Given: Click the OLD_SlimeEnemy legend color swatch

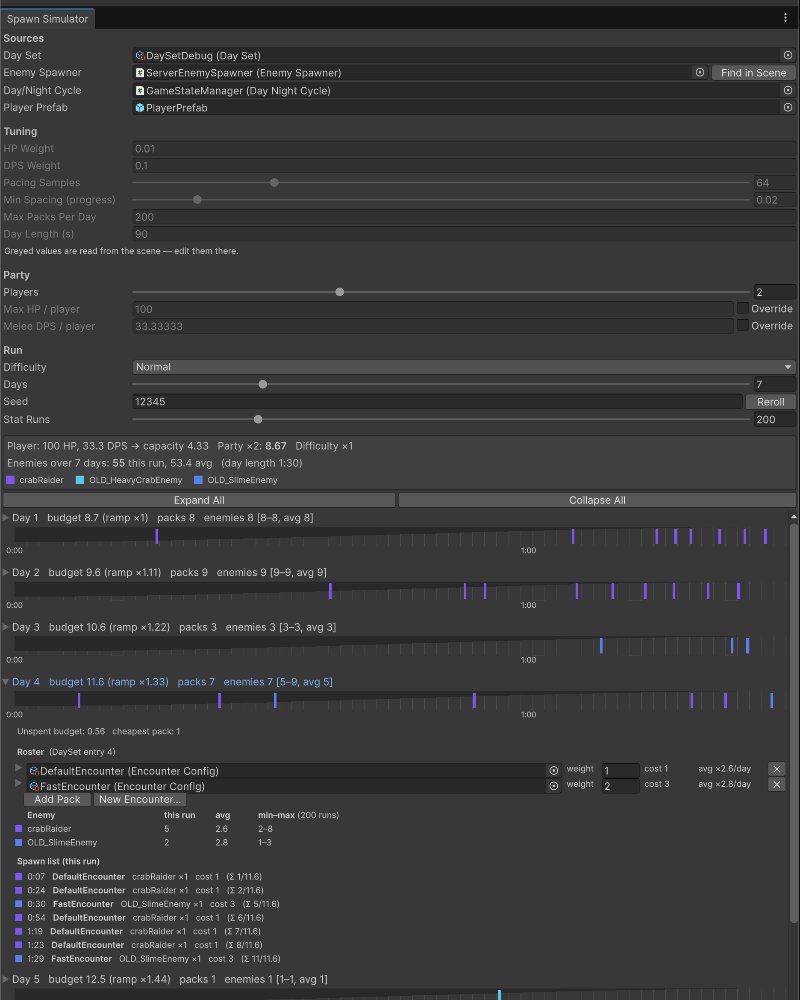Looking at the screenshot, I should (198, 480).
